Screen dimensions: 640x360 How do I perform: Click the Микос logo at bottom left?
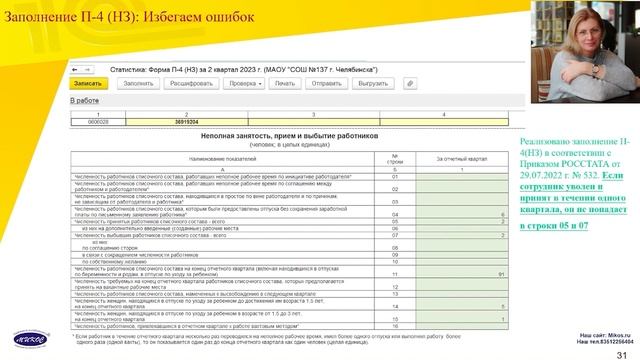point(31,338)
